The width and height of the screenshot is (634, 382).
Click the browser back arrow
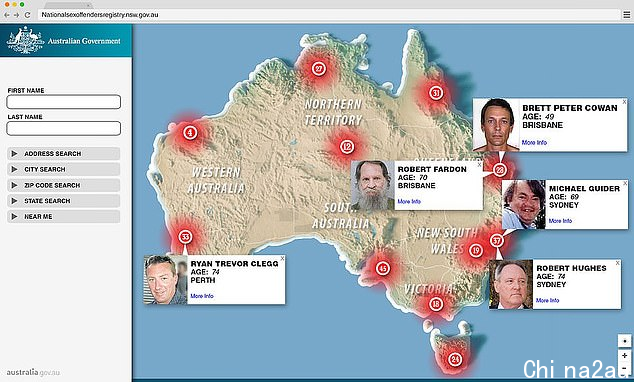6,15
